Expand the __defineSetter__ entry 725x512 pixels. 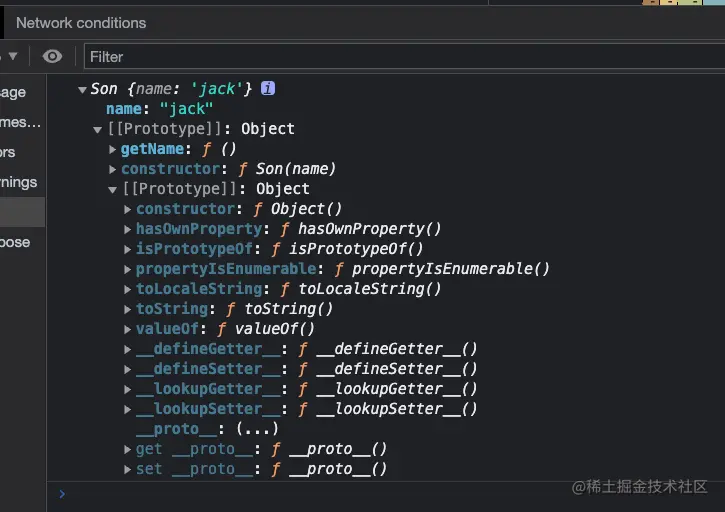[x=128, y=369]
